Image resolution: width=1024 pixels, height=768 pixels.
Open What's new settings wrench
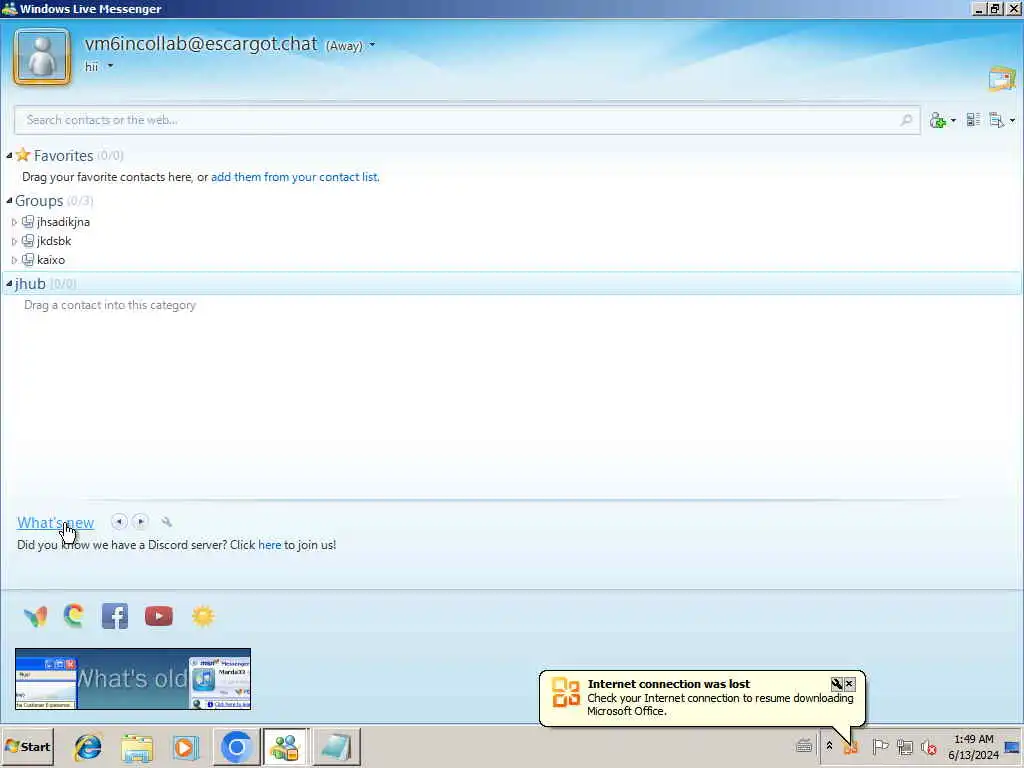coord(167,522)
